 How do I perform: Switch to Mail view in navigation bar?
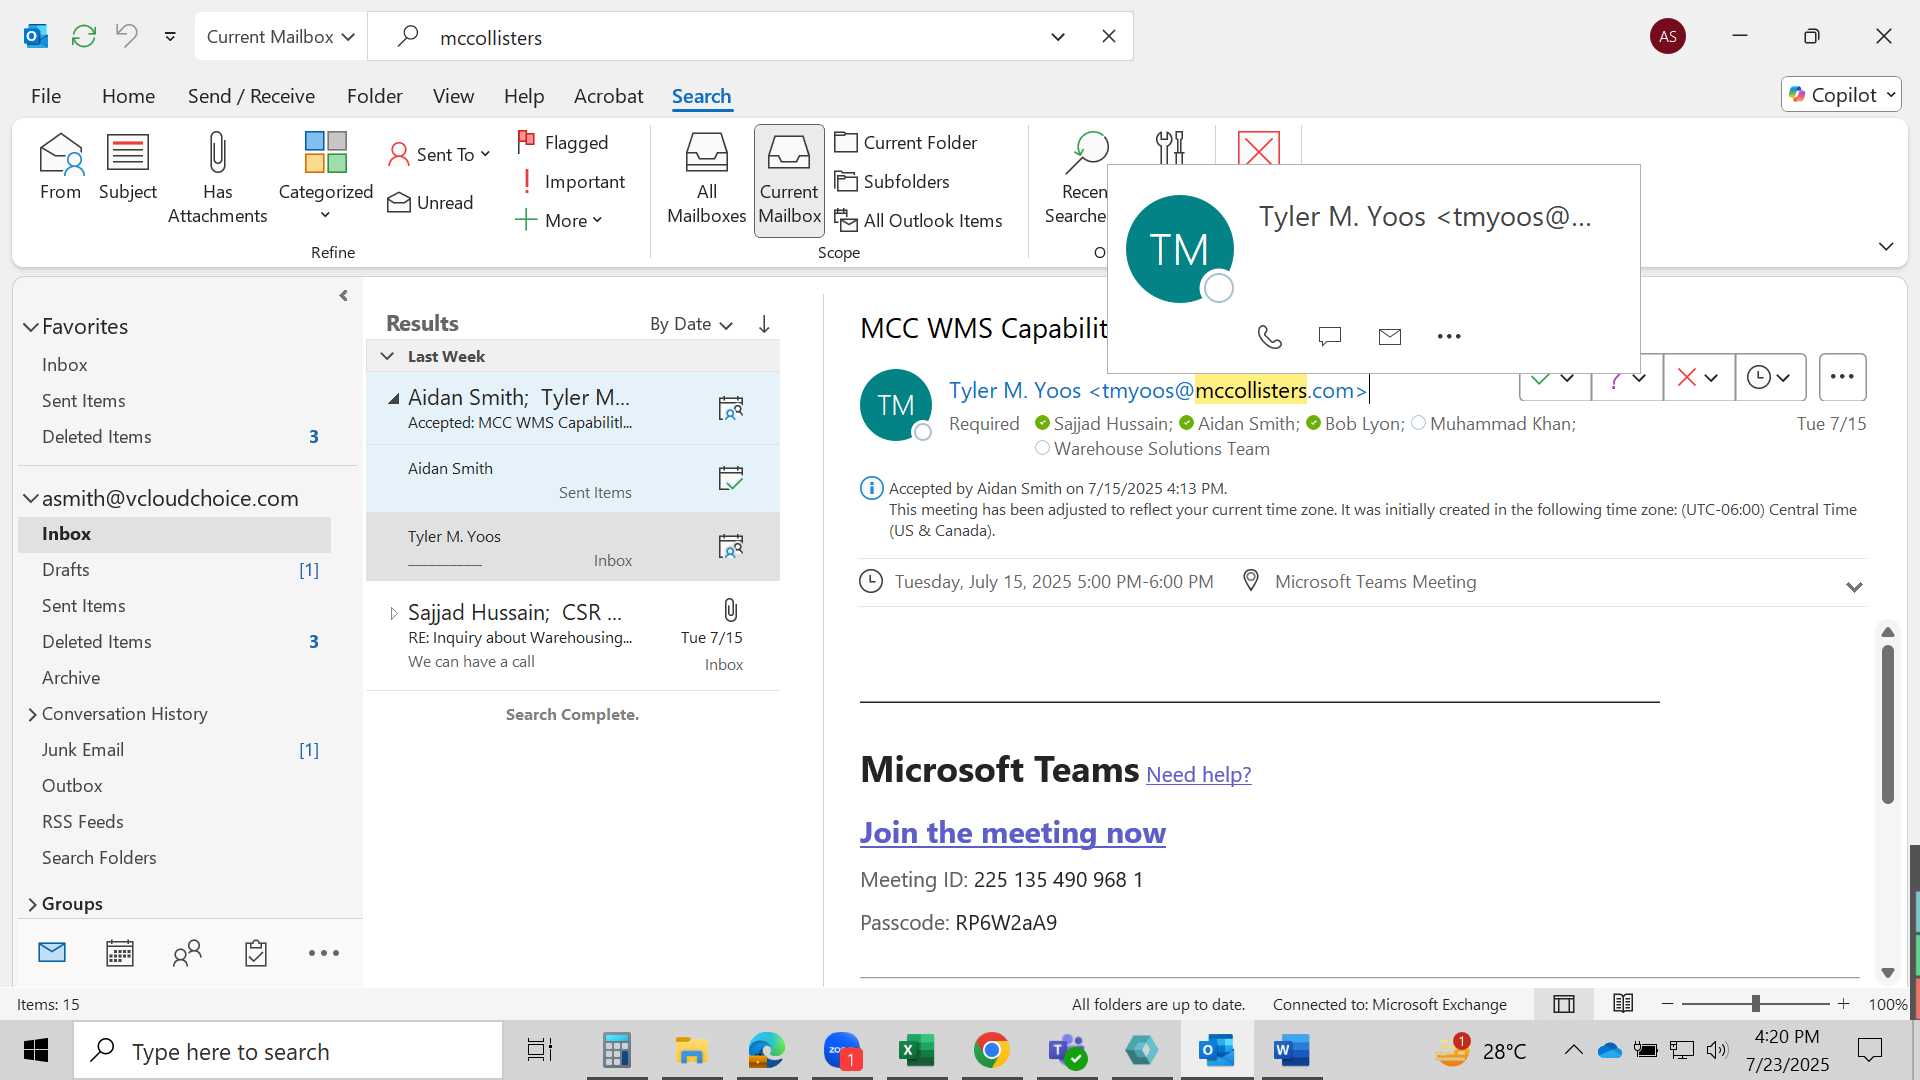52,953
